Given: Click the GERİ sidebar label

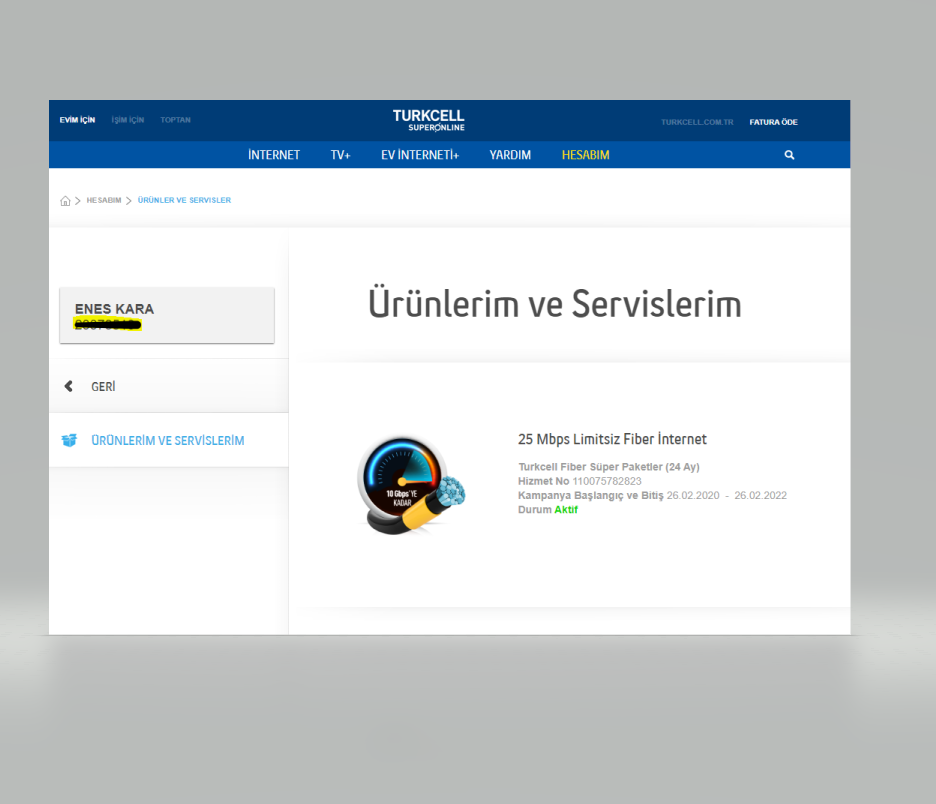Looking at the screenshot, I should tap(103, 387).
